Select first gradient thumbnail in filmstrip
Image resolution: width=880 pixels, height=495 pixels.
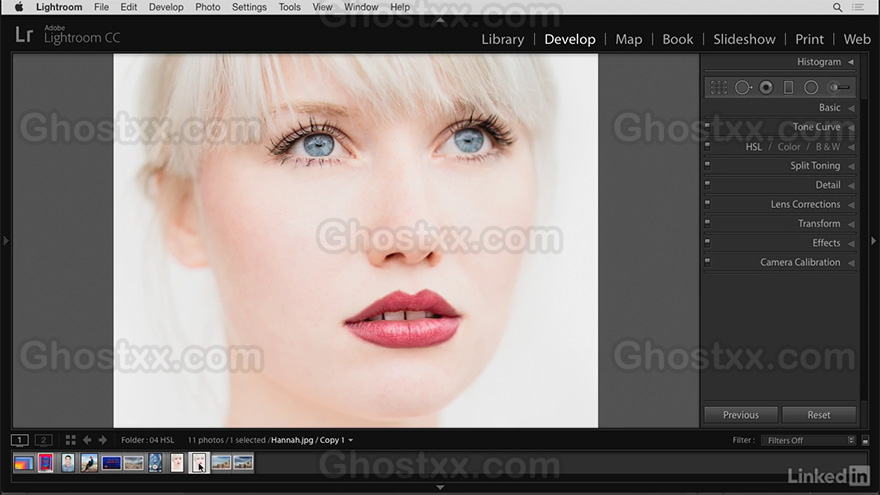[24, 463]
